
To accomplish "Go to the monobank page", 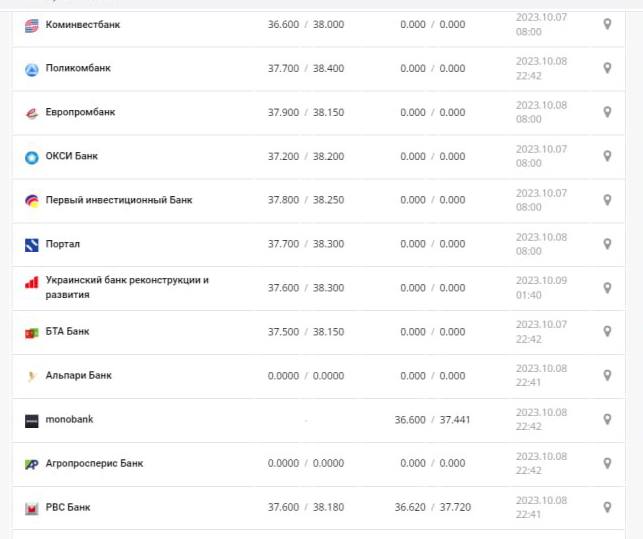I will pyautogui.click(x=69, y=419).
